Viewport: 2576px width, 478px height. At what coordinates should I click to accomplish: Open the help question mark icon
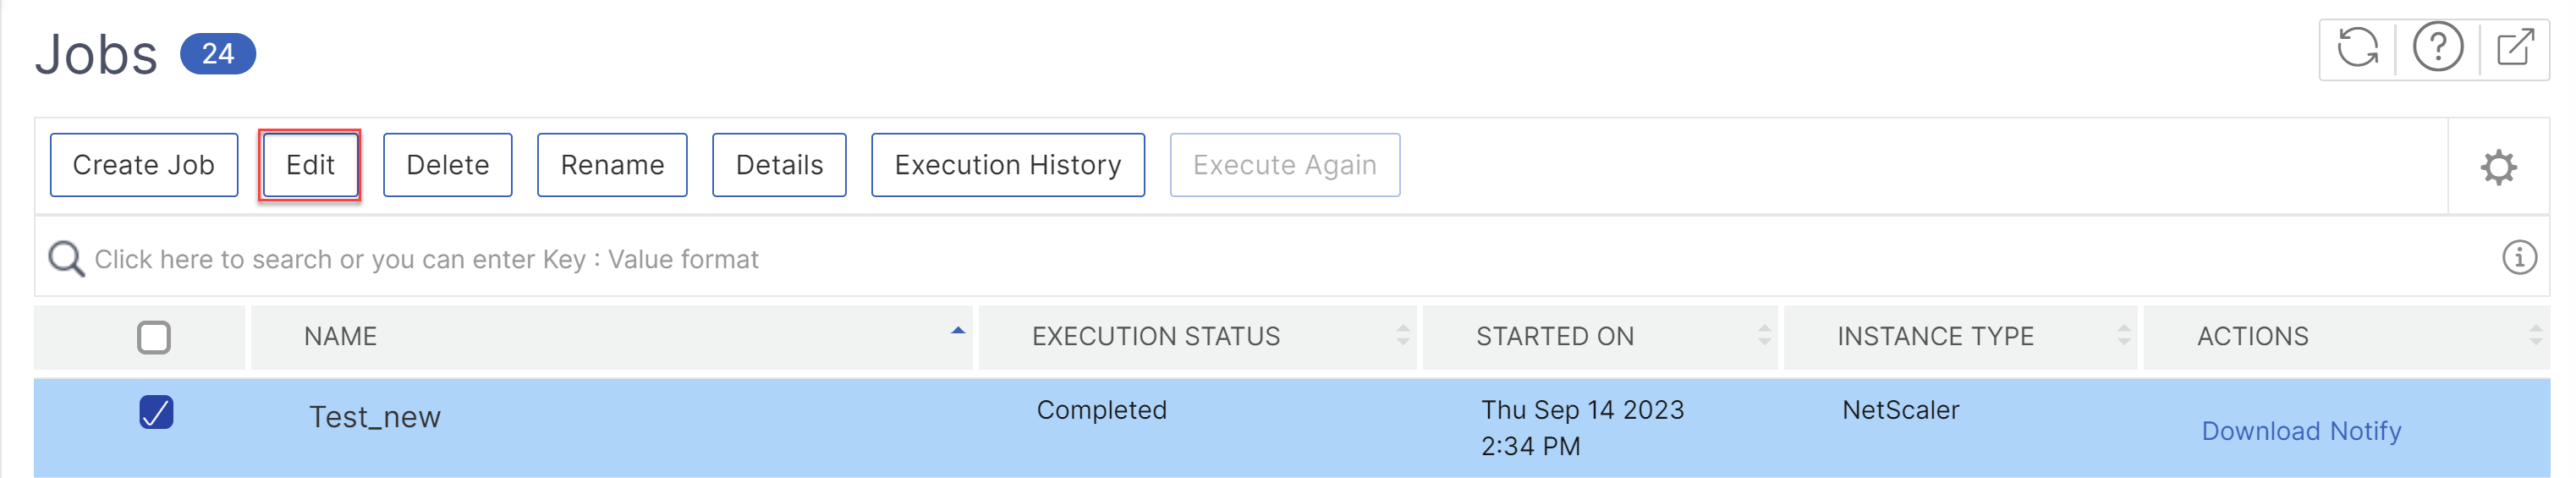click(2438, 47)
